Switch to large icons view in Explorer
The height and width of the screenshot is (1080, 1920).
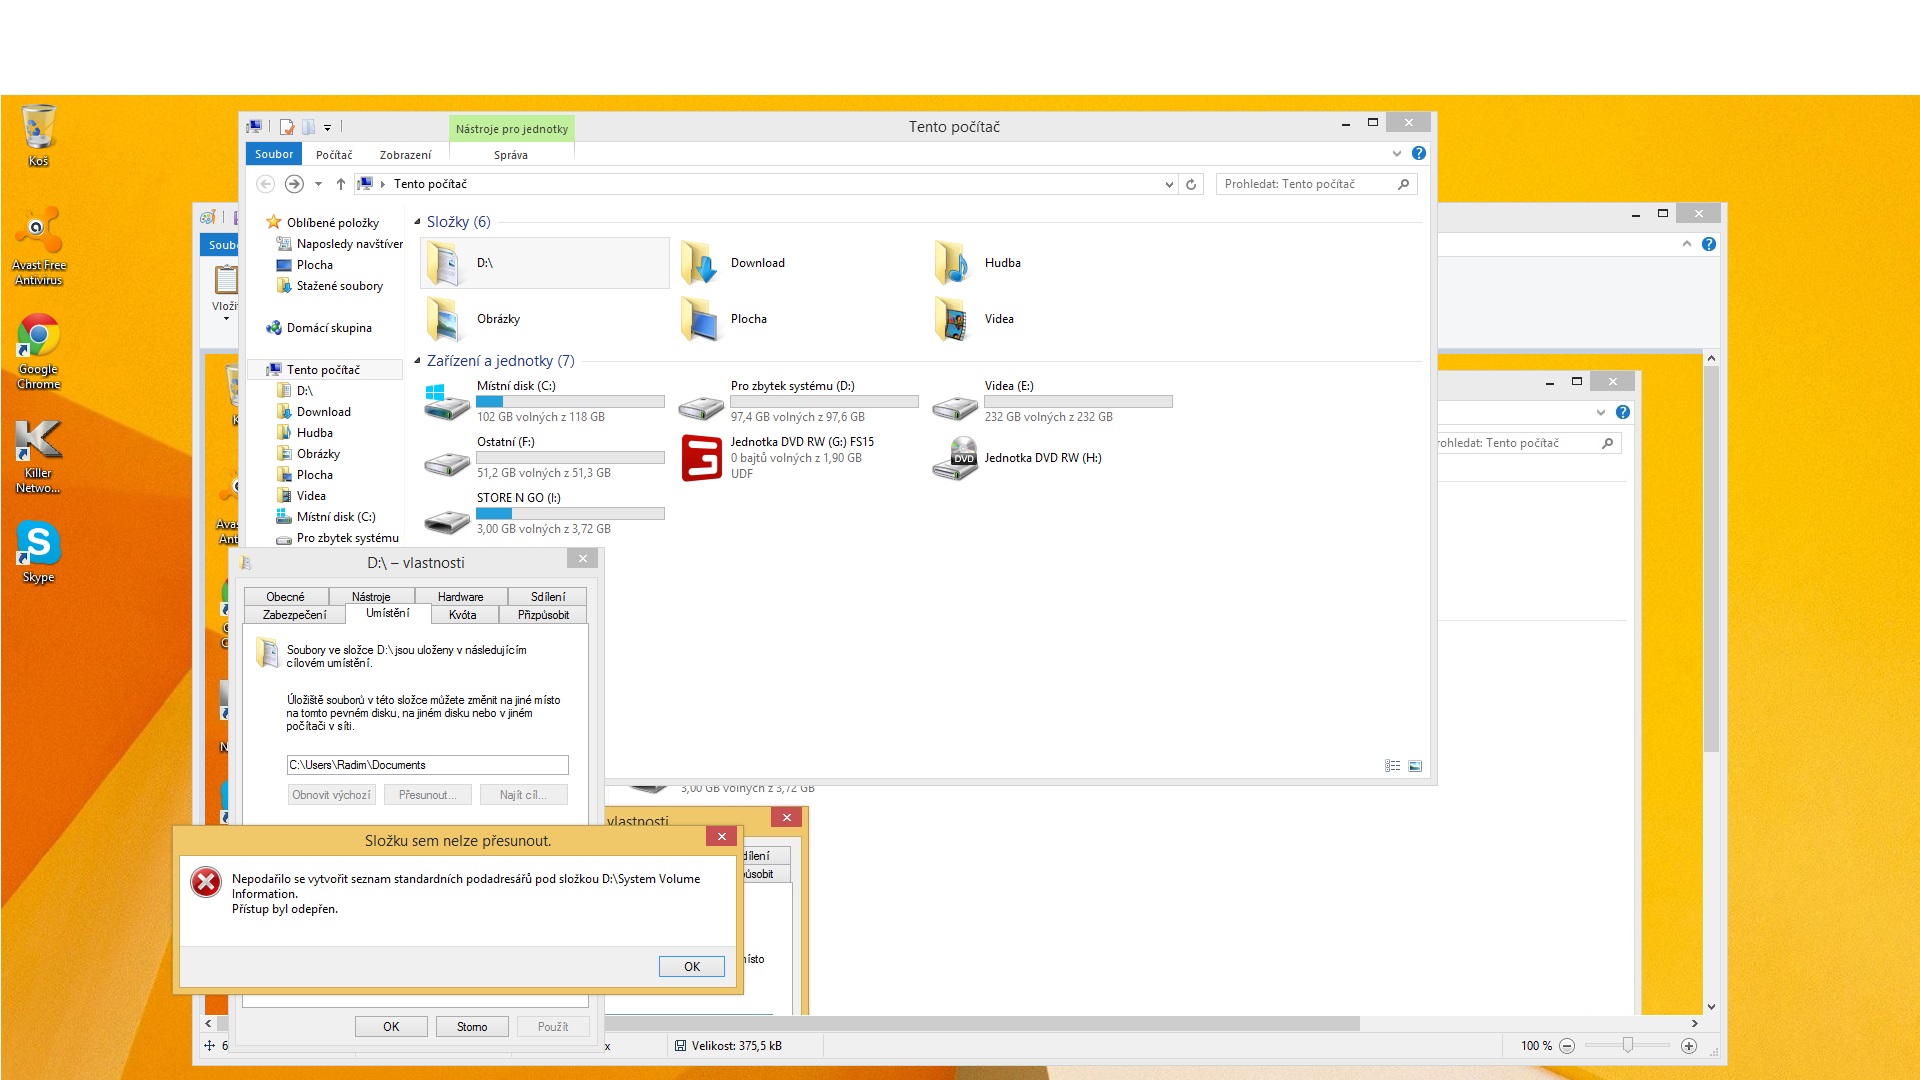point(1415,766)
